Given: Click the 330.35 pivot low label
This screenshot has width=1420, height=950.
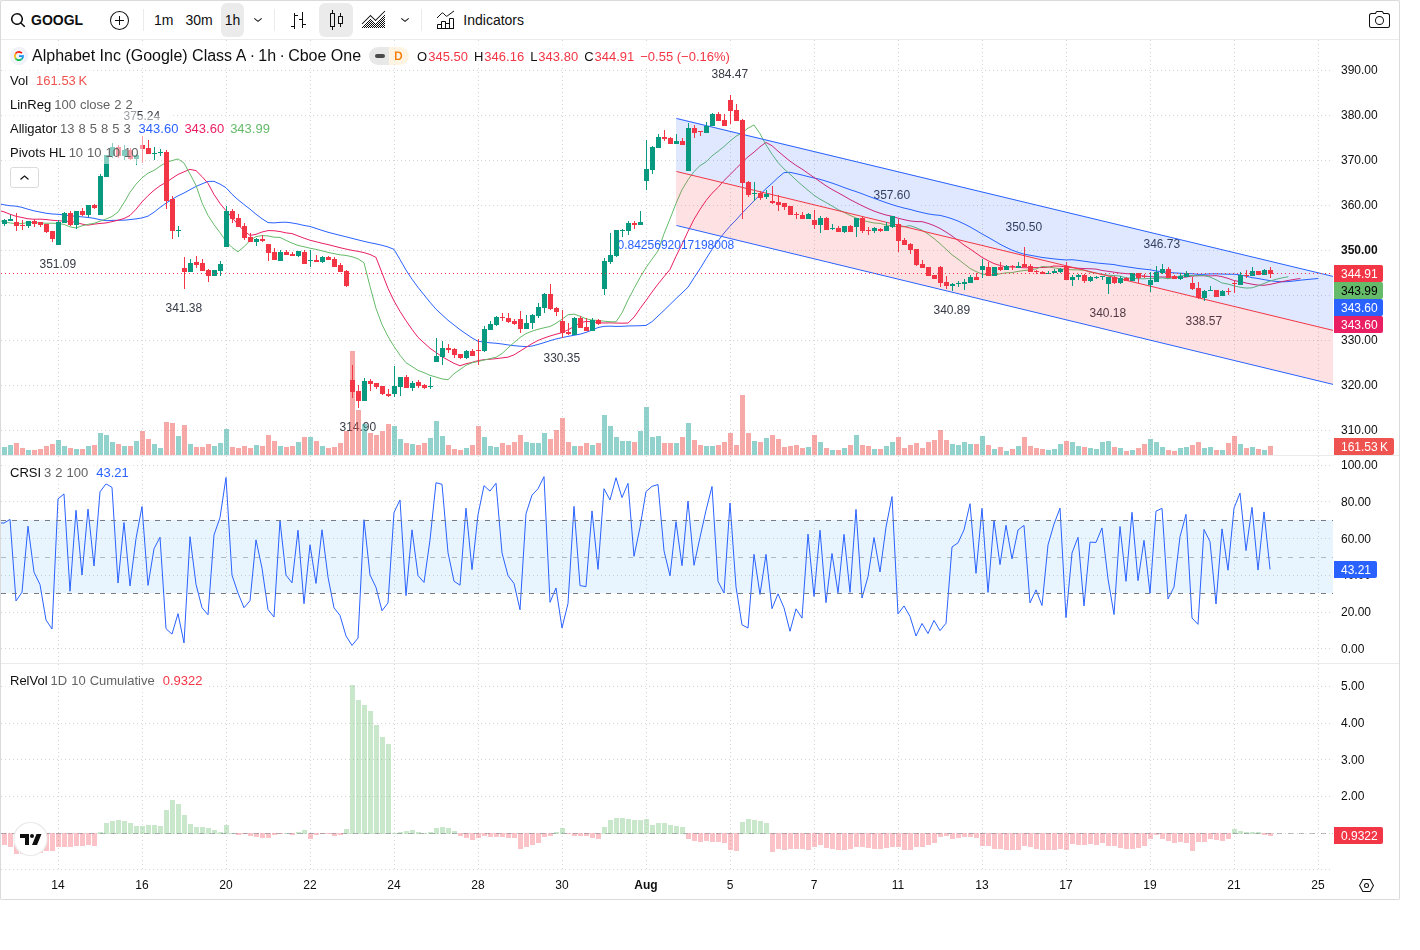Looking at the screenshot, I should pyautogui.click(x=561, y=358).
